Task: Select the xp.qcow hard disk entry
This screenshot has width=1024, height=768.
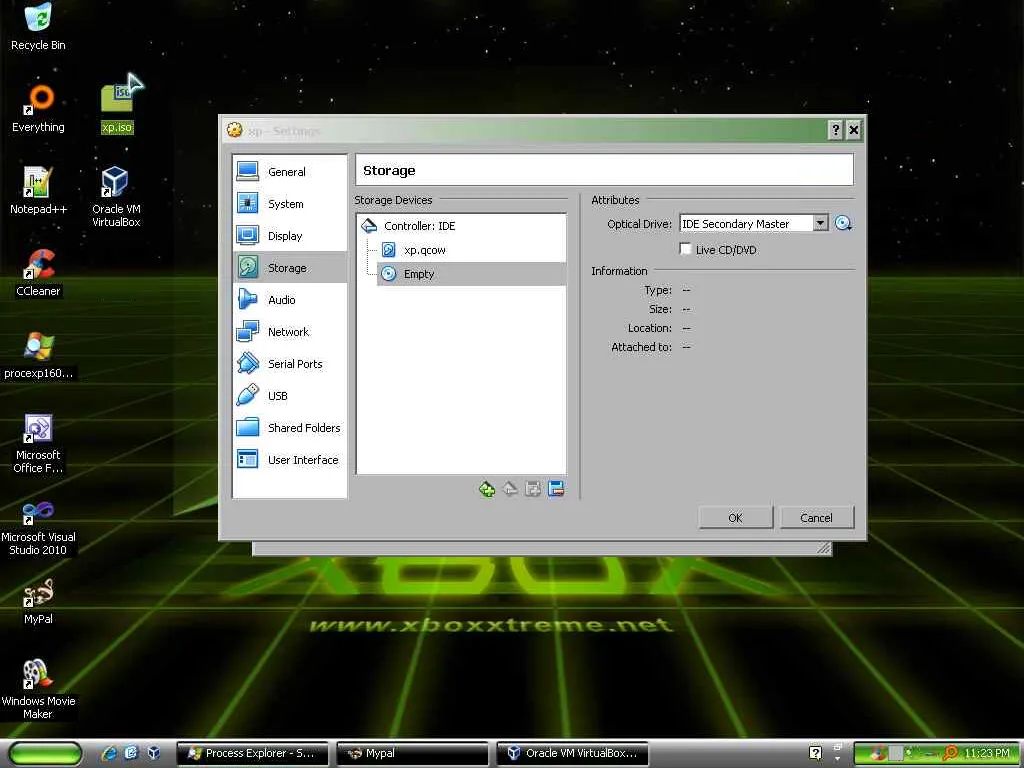Action: 472,250
